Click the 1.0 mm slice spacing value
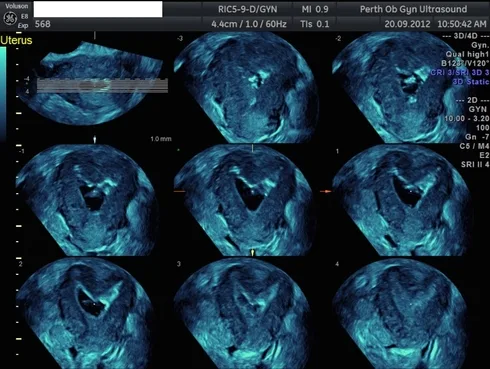 [x=161, y=139]
